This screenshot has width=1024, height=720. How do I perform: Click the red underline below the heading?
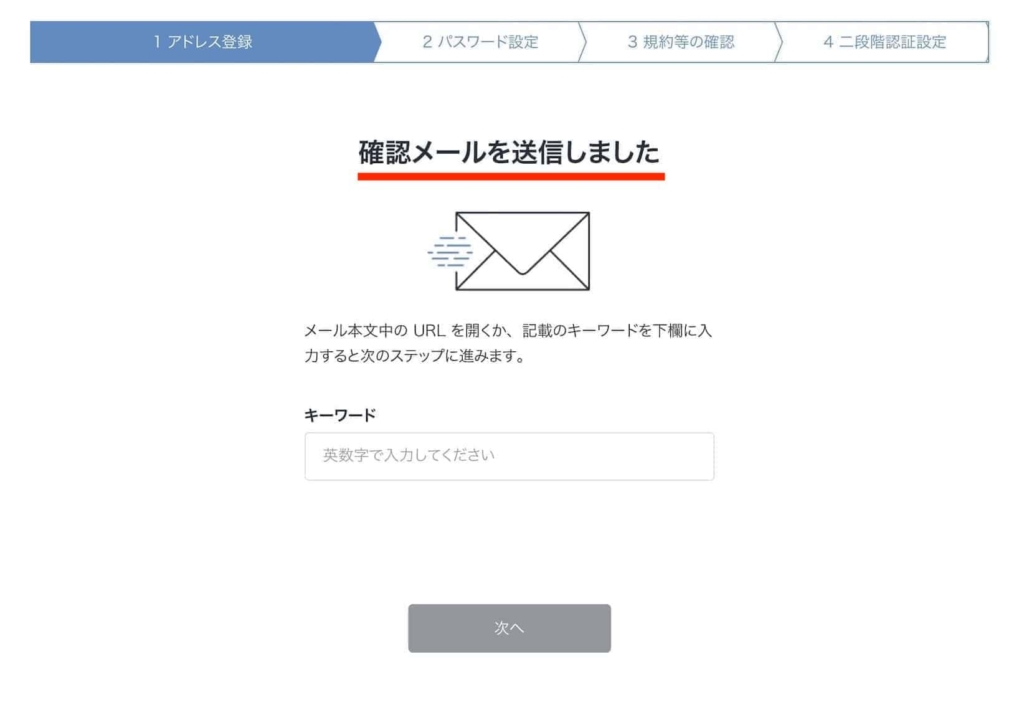pos(511,176)
